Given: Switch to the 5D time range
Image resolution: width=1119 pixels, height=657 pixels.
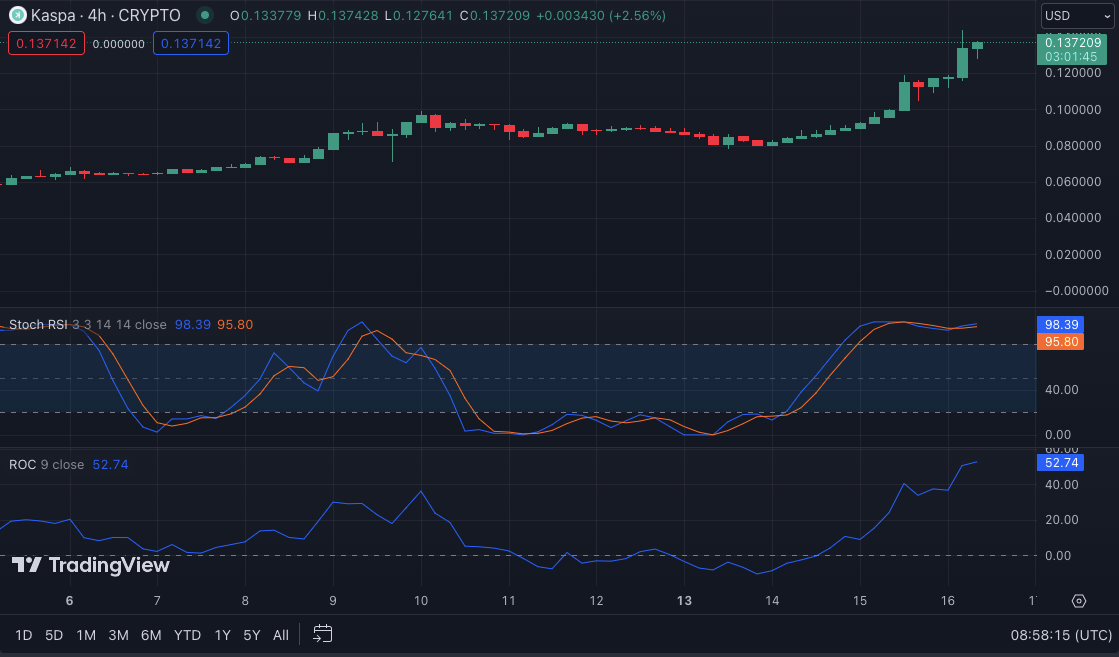Looking at the screenshot, I should (55, 635).
